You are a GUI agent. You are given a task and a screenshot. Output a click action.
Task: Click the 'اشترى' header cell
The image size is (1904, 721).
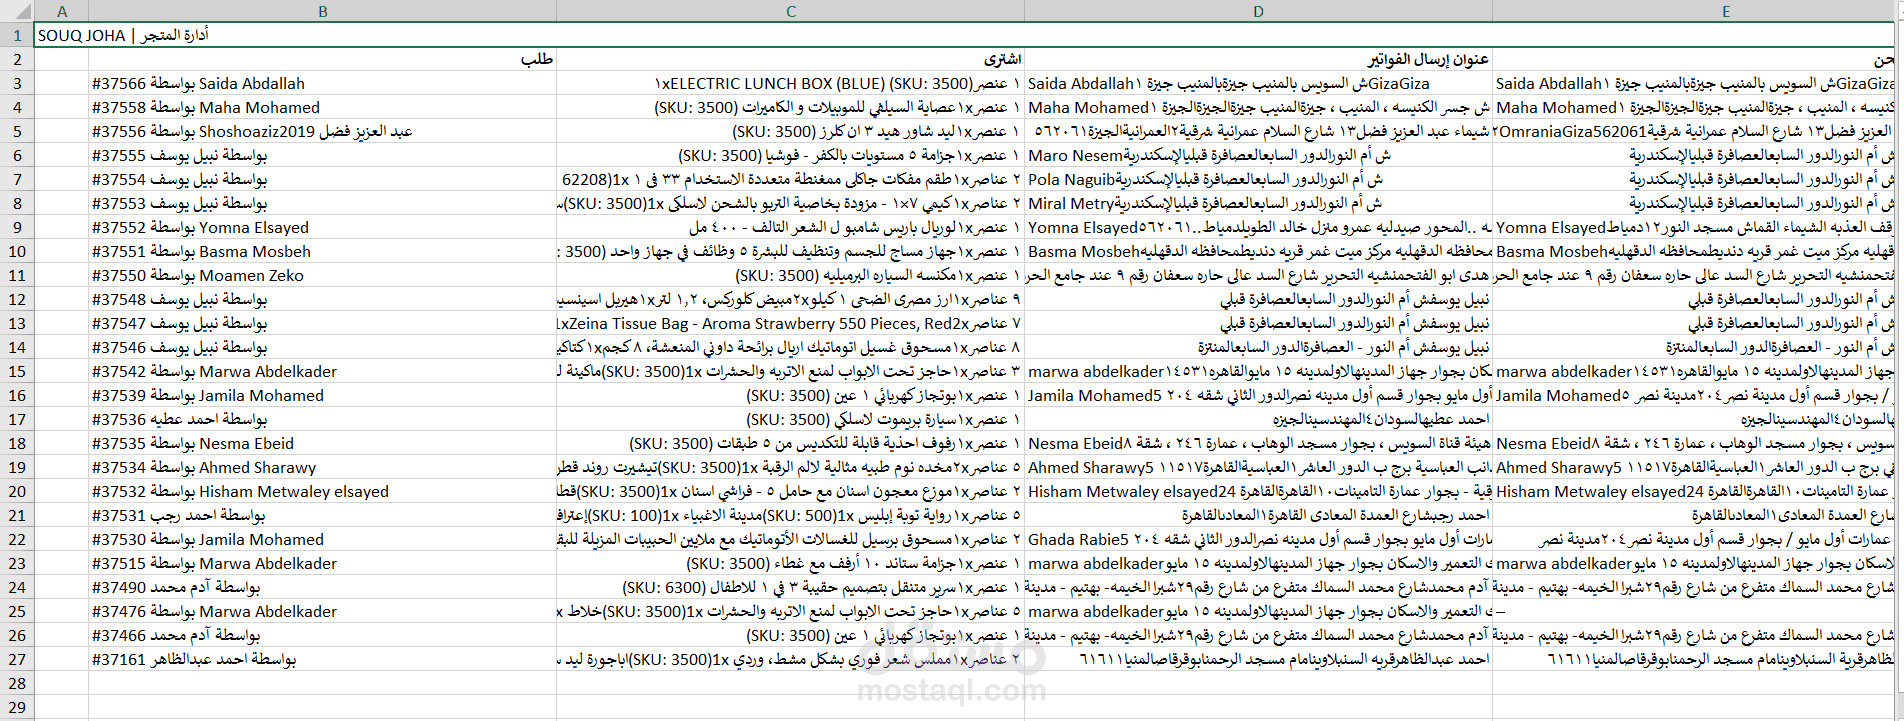(x=790, y=59)
